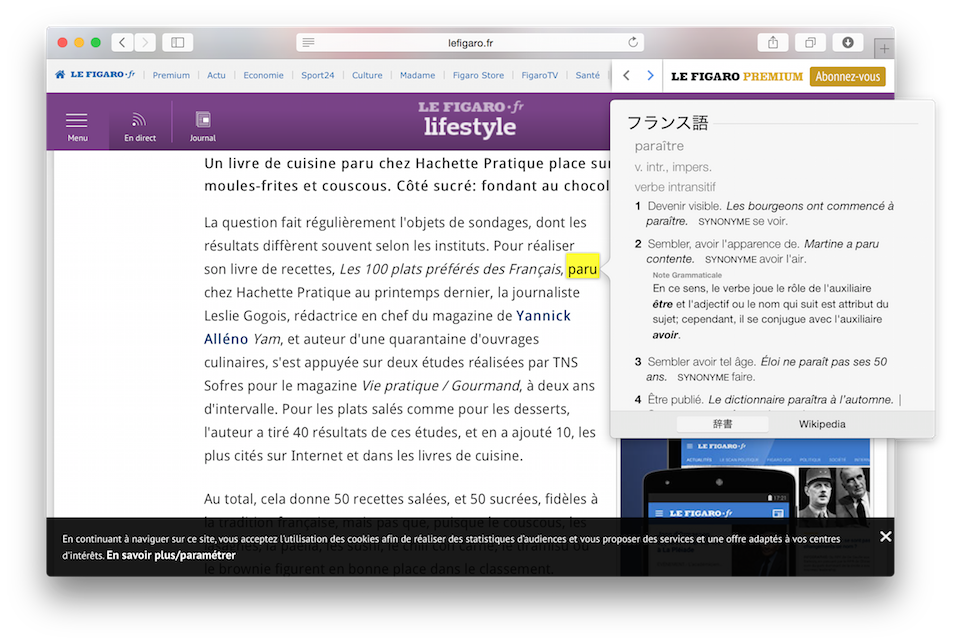Switch to Wikipedia tab in dictionary popup
960x643 pixels.
click(821, 424)
